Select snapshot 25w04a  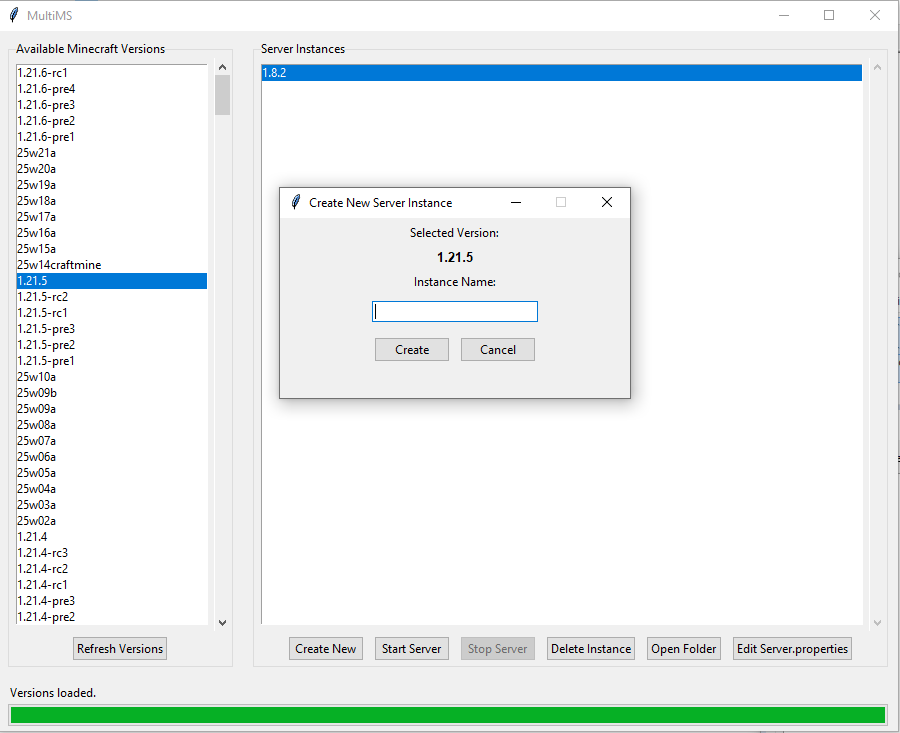tap(111, 489)
